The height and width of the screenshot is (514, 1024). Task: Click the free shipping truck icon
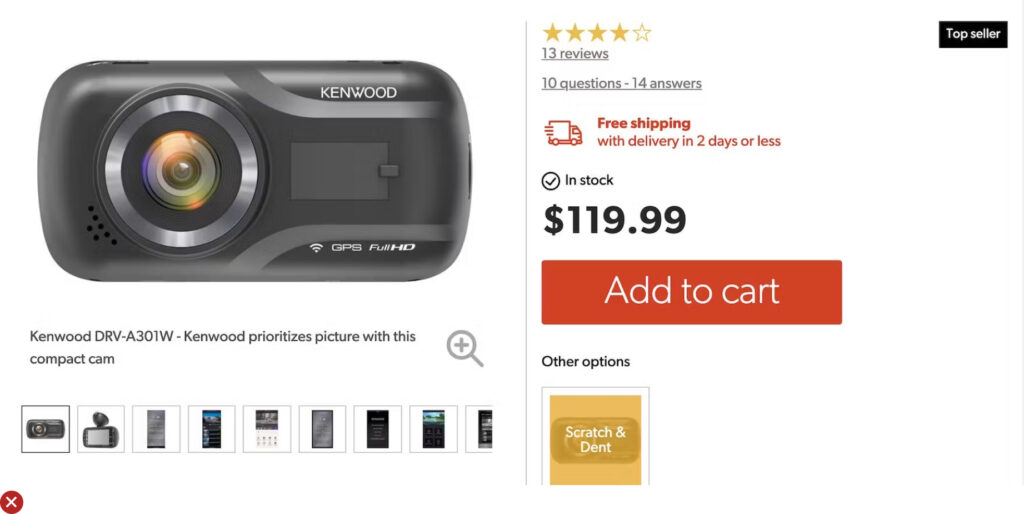pos(563,133)
